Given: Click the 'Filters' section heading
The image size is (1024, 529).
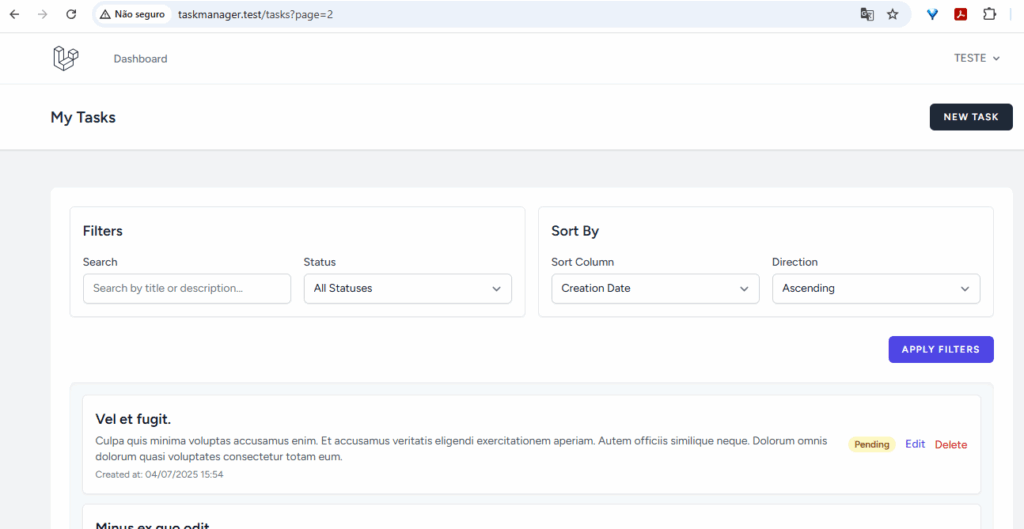Looking at the screenshot, I should (x=103, y=231).
